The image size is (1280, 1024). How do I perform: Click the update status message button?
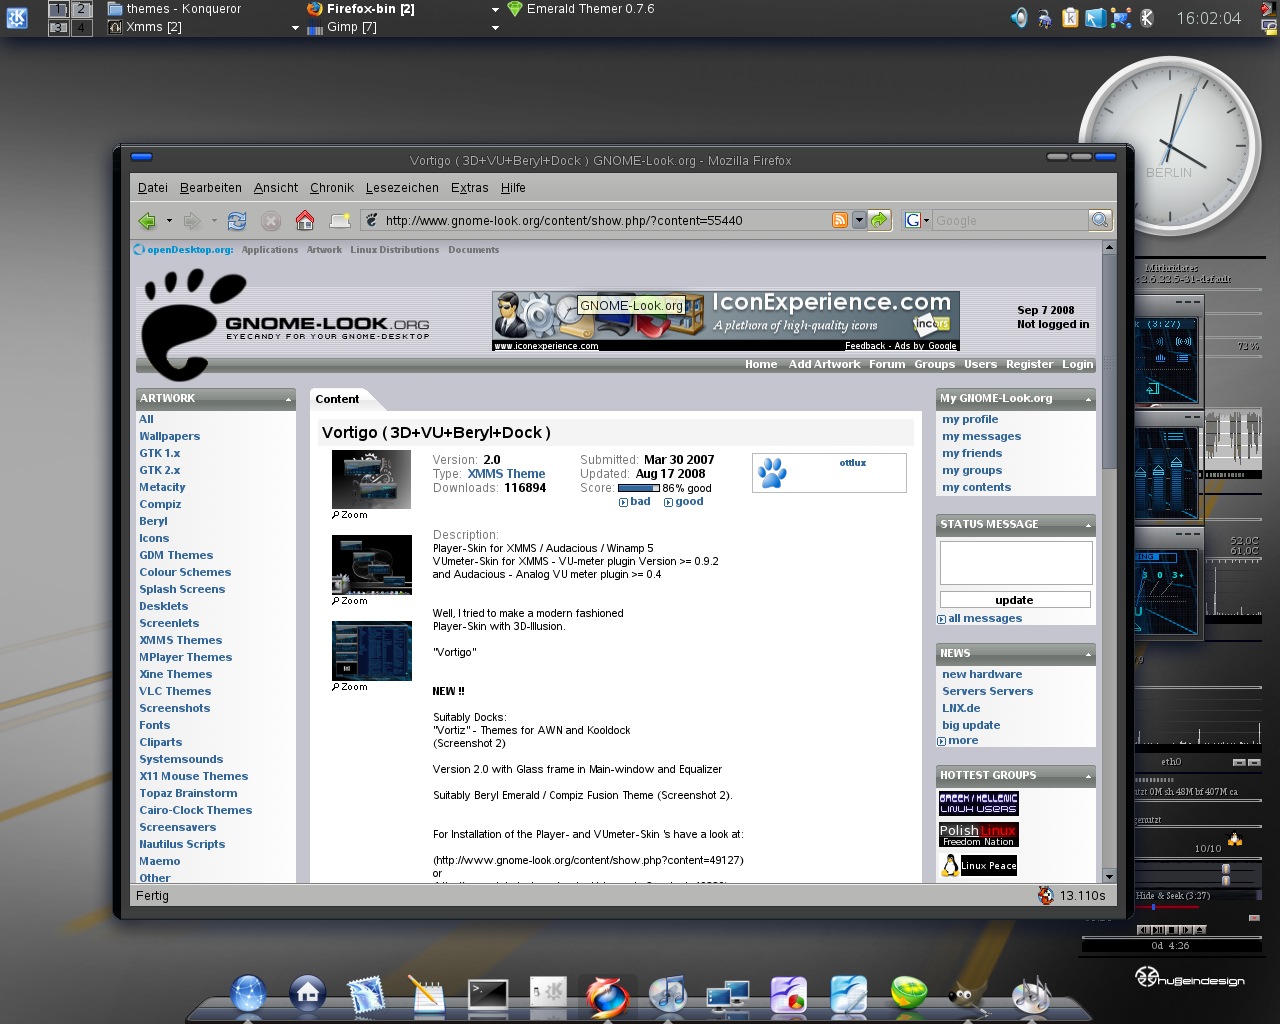click(1014, 600)
